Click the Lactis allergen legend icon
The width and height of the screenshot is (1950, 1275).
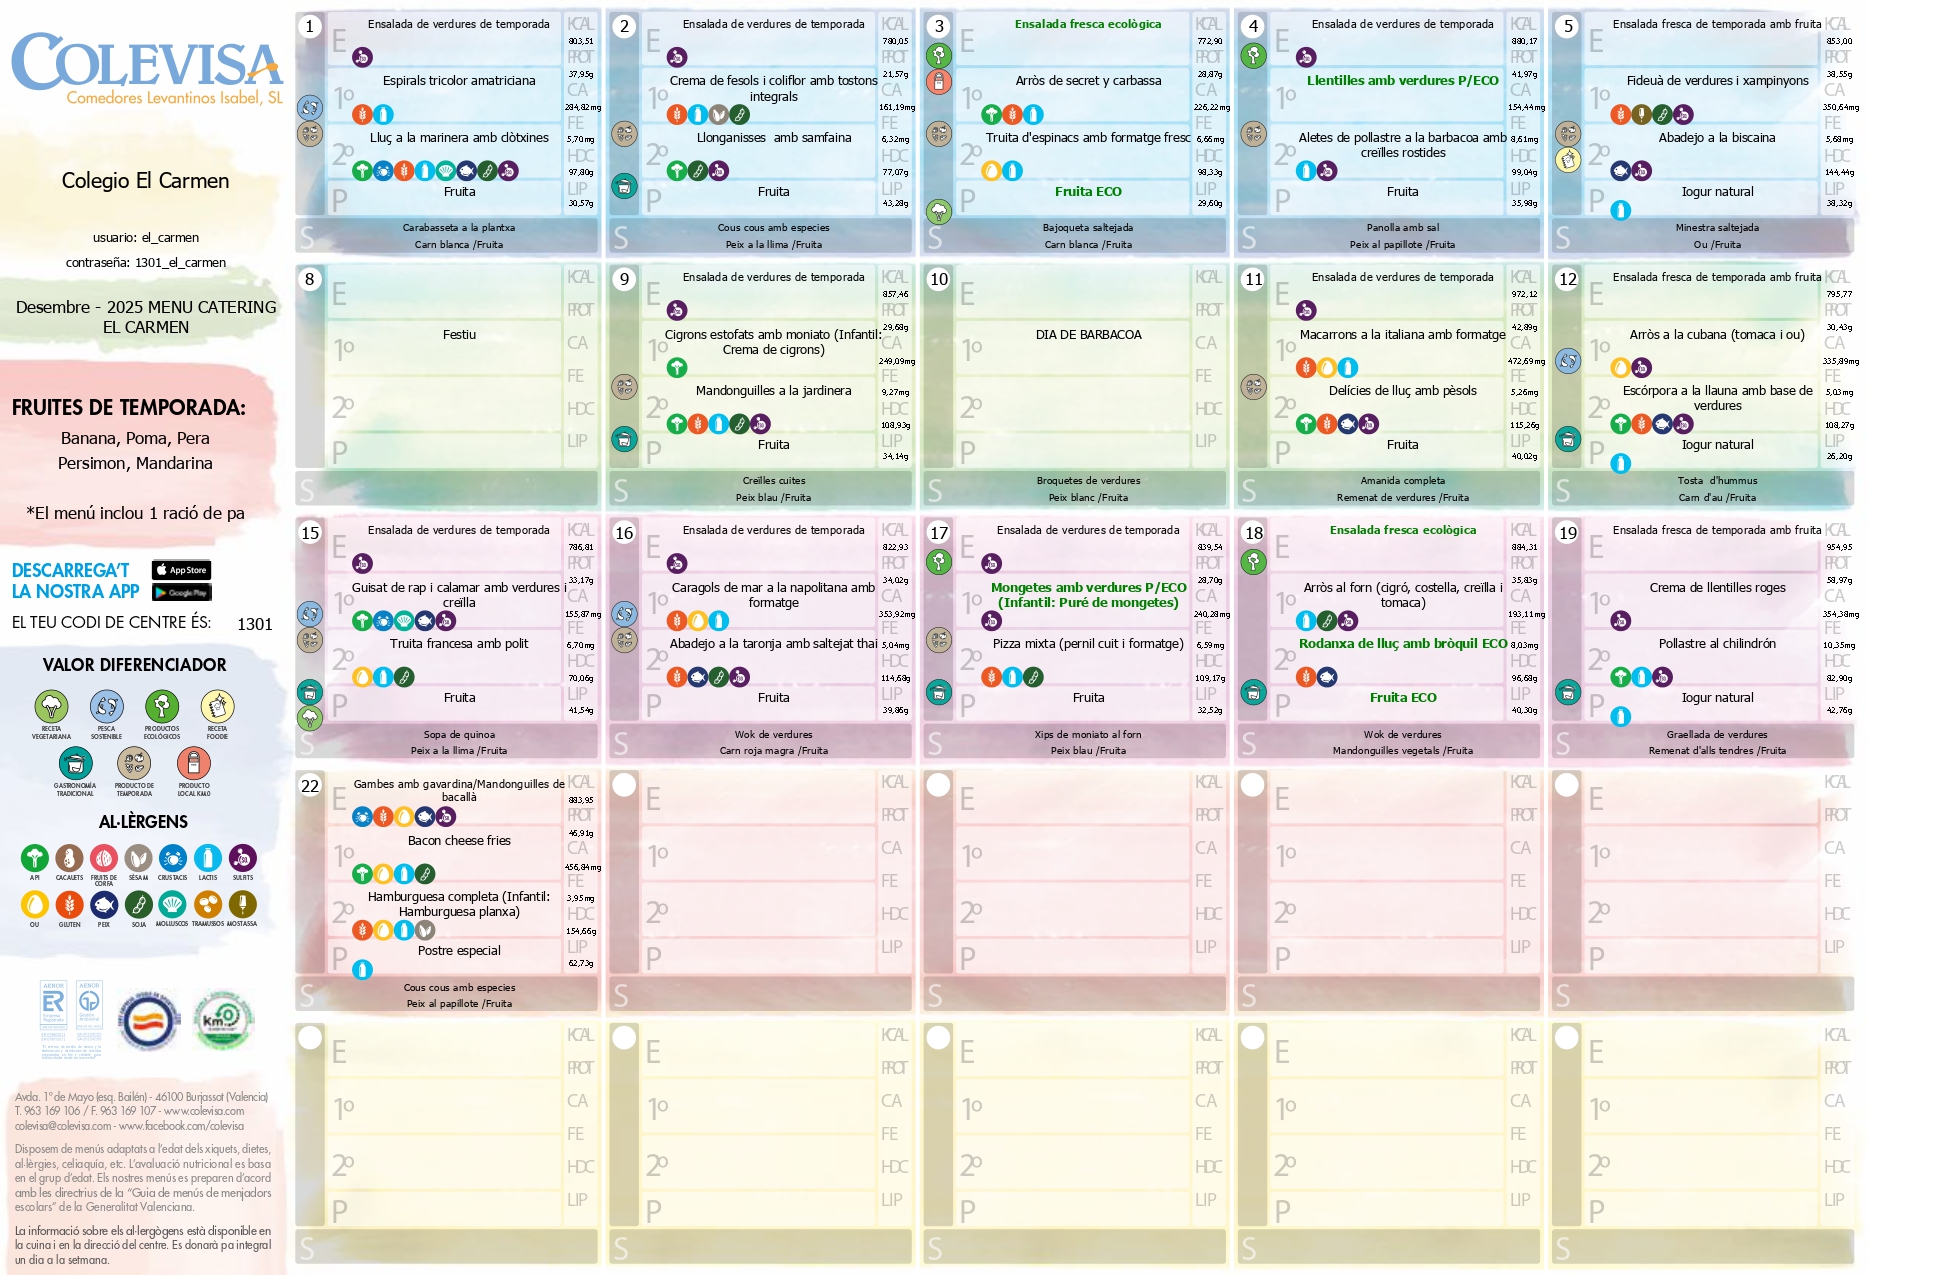(x=208, y=858)
